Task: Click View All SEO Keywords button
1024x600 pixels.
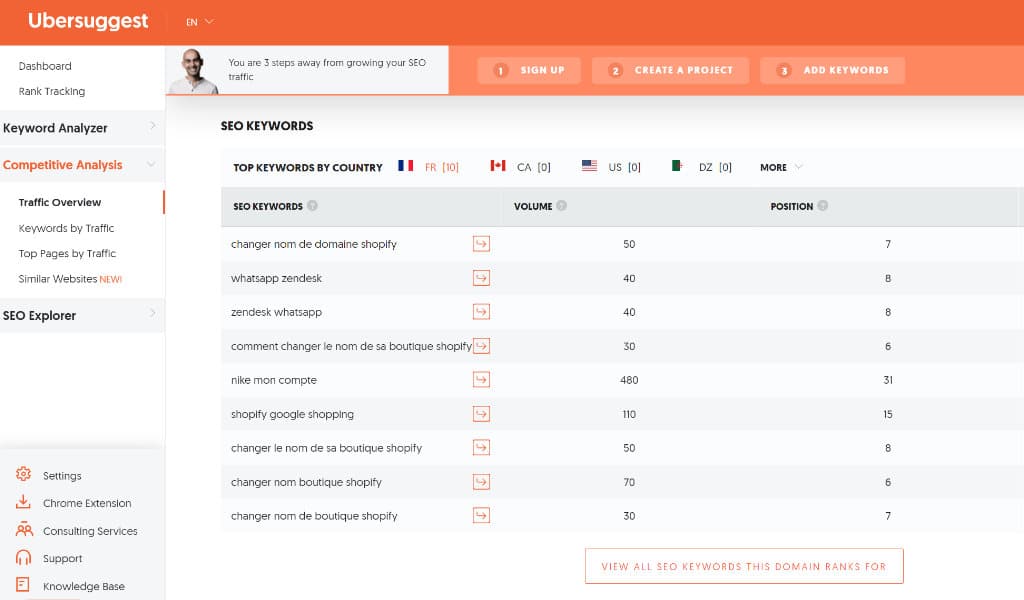Action: pyautogui.click(x=744, y=566)
